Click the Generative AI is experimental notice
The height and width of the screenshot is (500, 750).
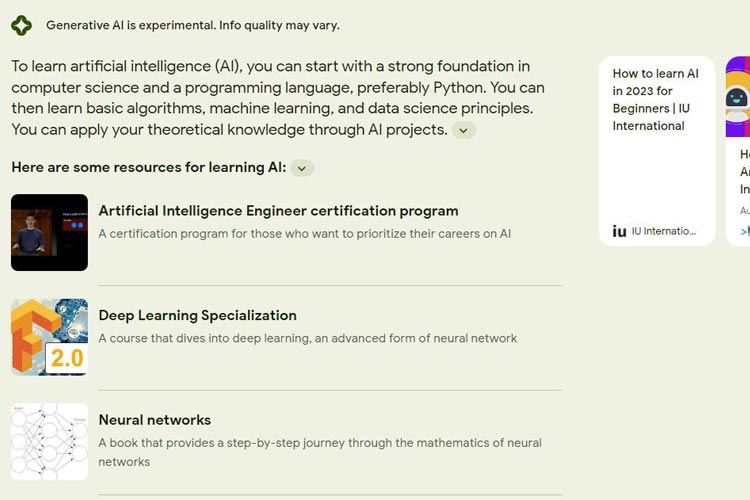[x=193, y=25]
